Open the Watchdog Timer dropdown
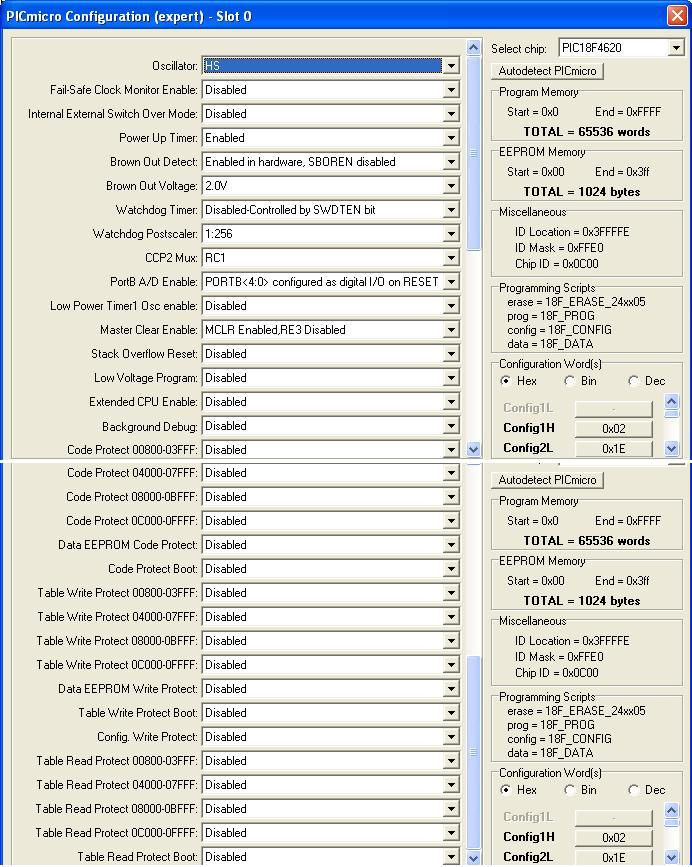 tap(331, 210)
